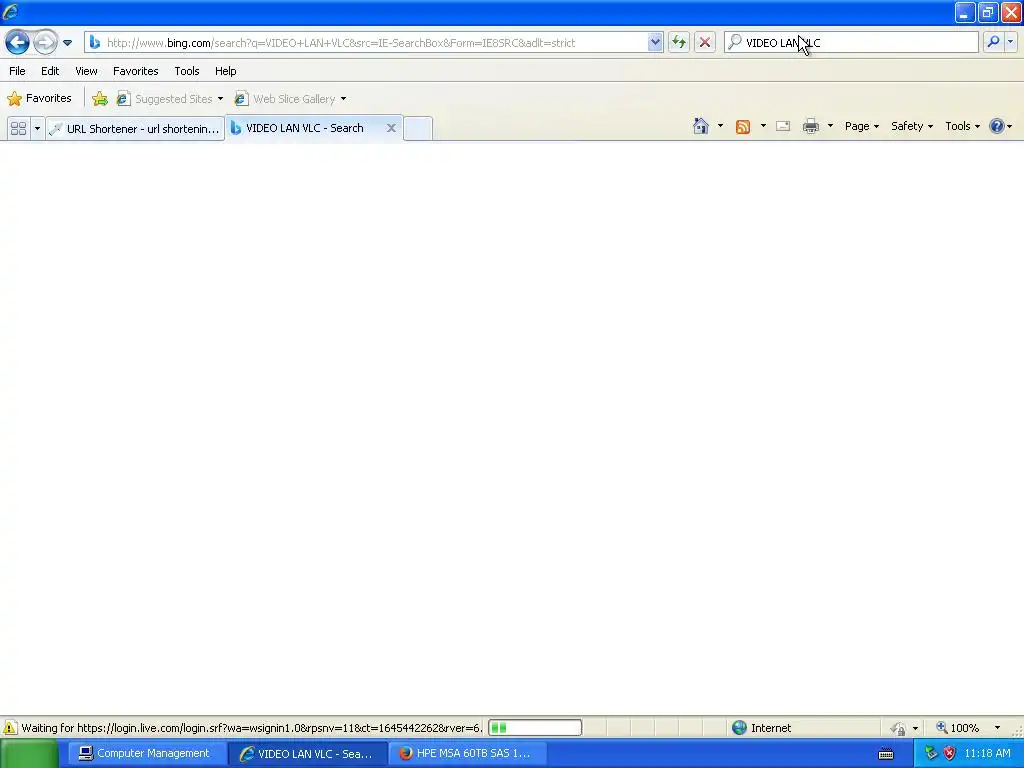Click the orange RSS Feeds icon
The height and width of the screenshot is (768, 1024).
tap(743, 127)
